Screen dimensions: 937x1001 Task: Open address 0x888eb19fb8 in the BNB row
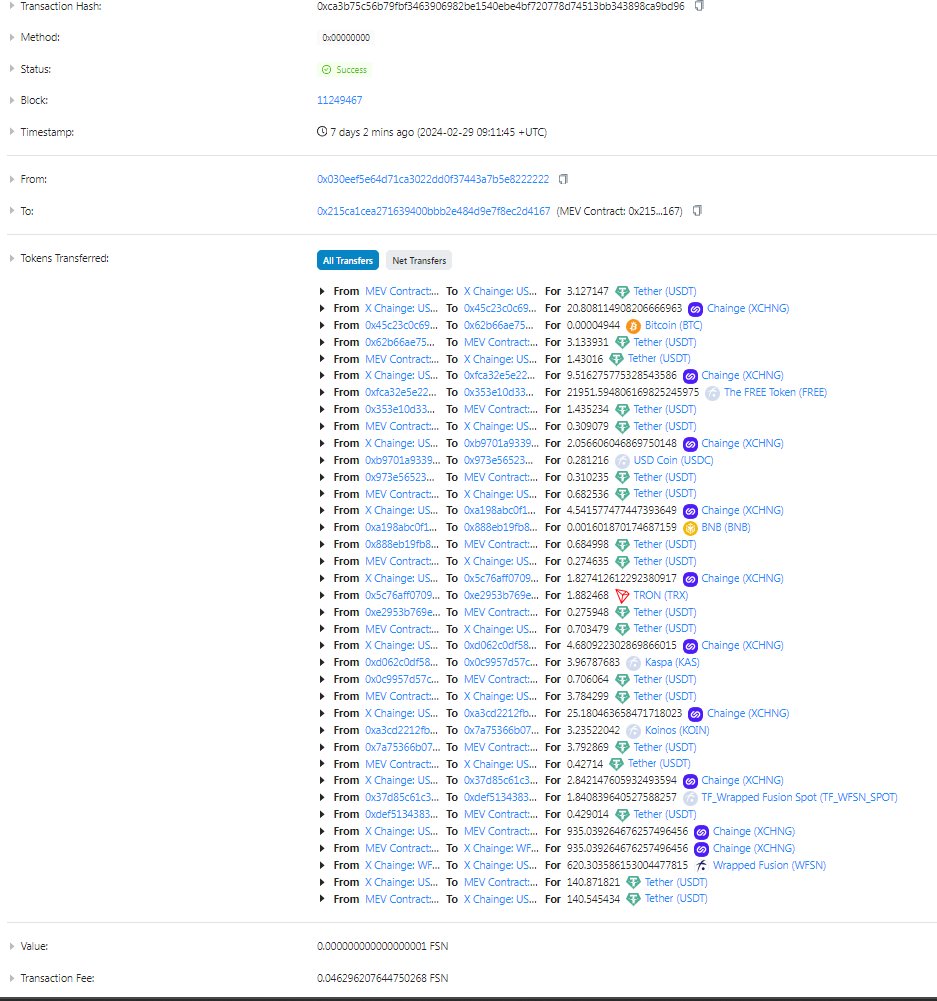(501, 527)
